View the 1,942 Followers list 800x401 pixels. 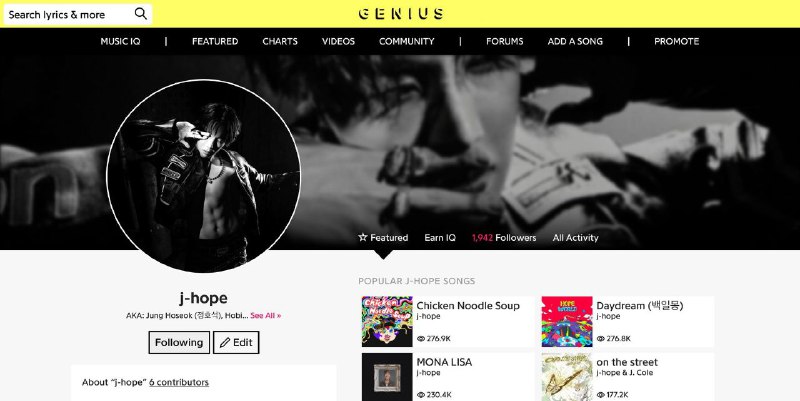(x=504, y=237)
